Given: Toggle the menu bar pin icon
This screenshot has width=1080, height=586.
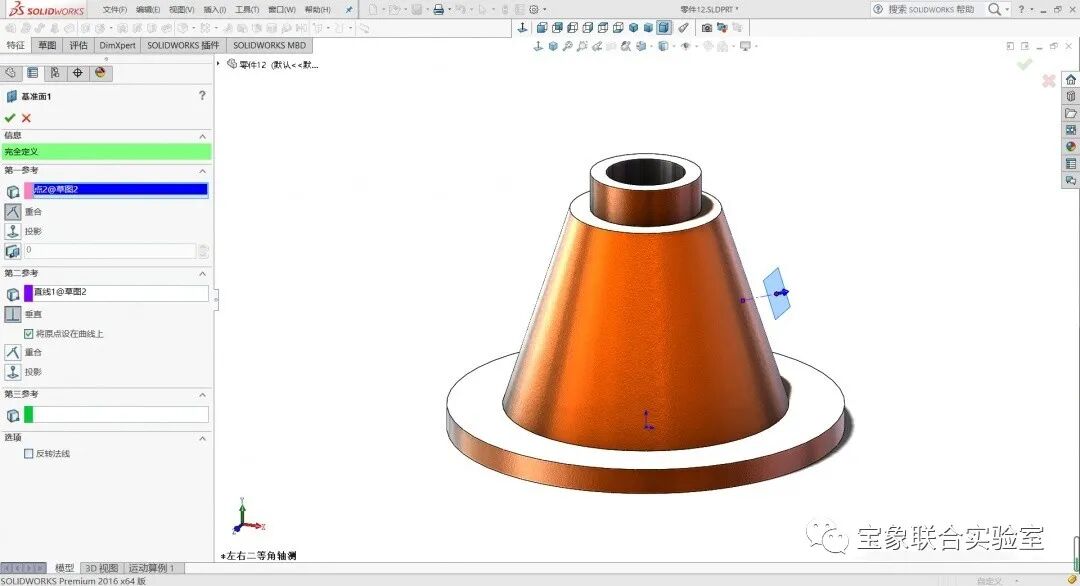Looking at the screenshot, I should (349, 10).
